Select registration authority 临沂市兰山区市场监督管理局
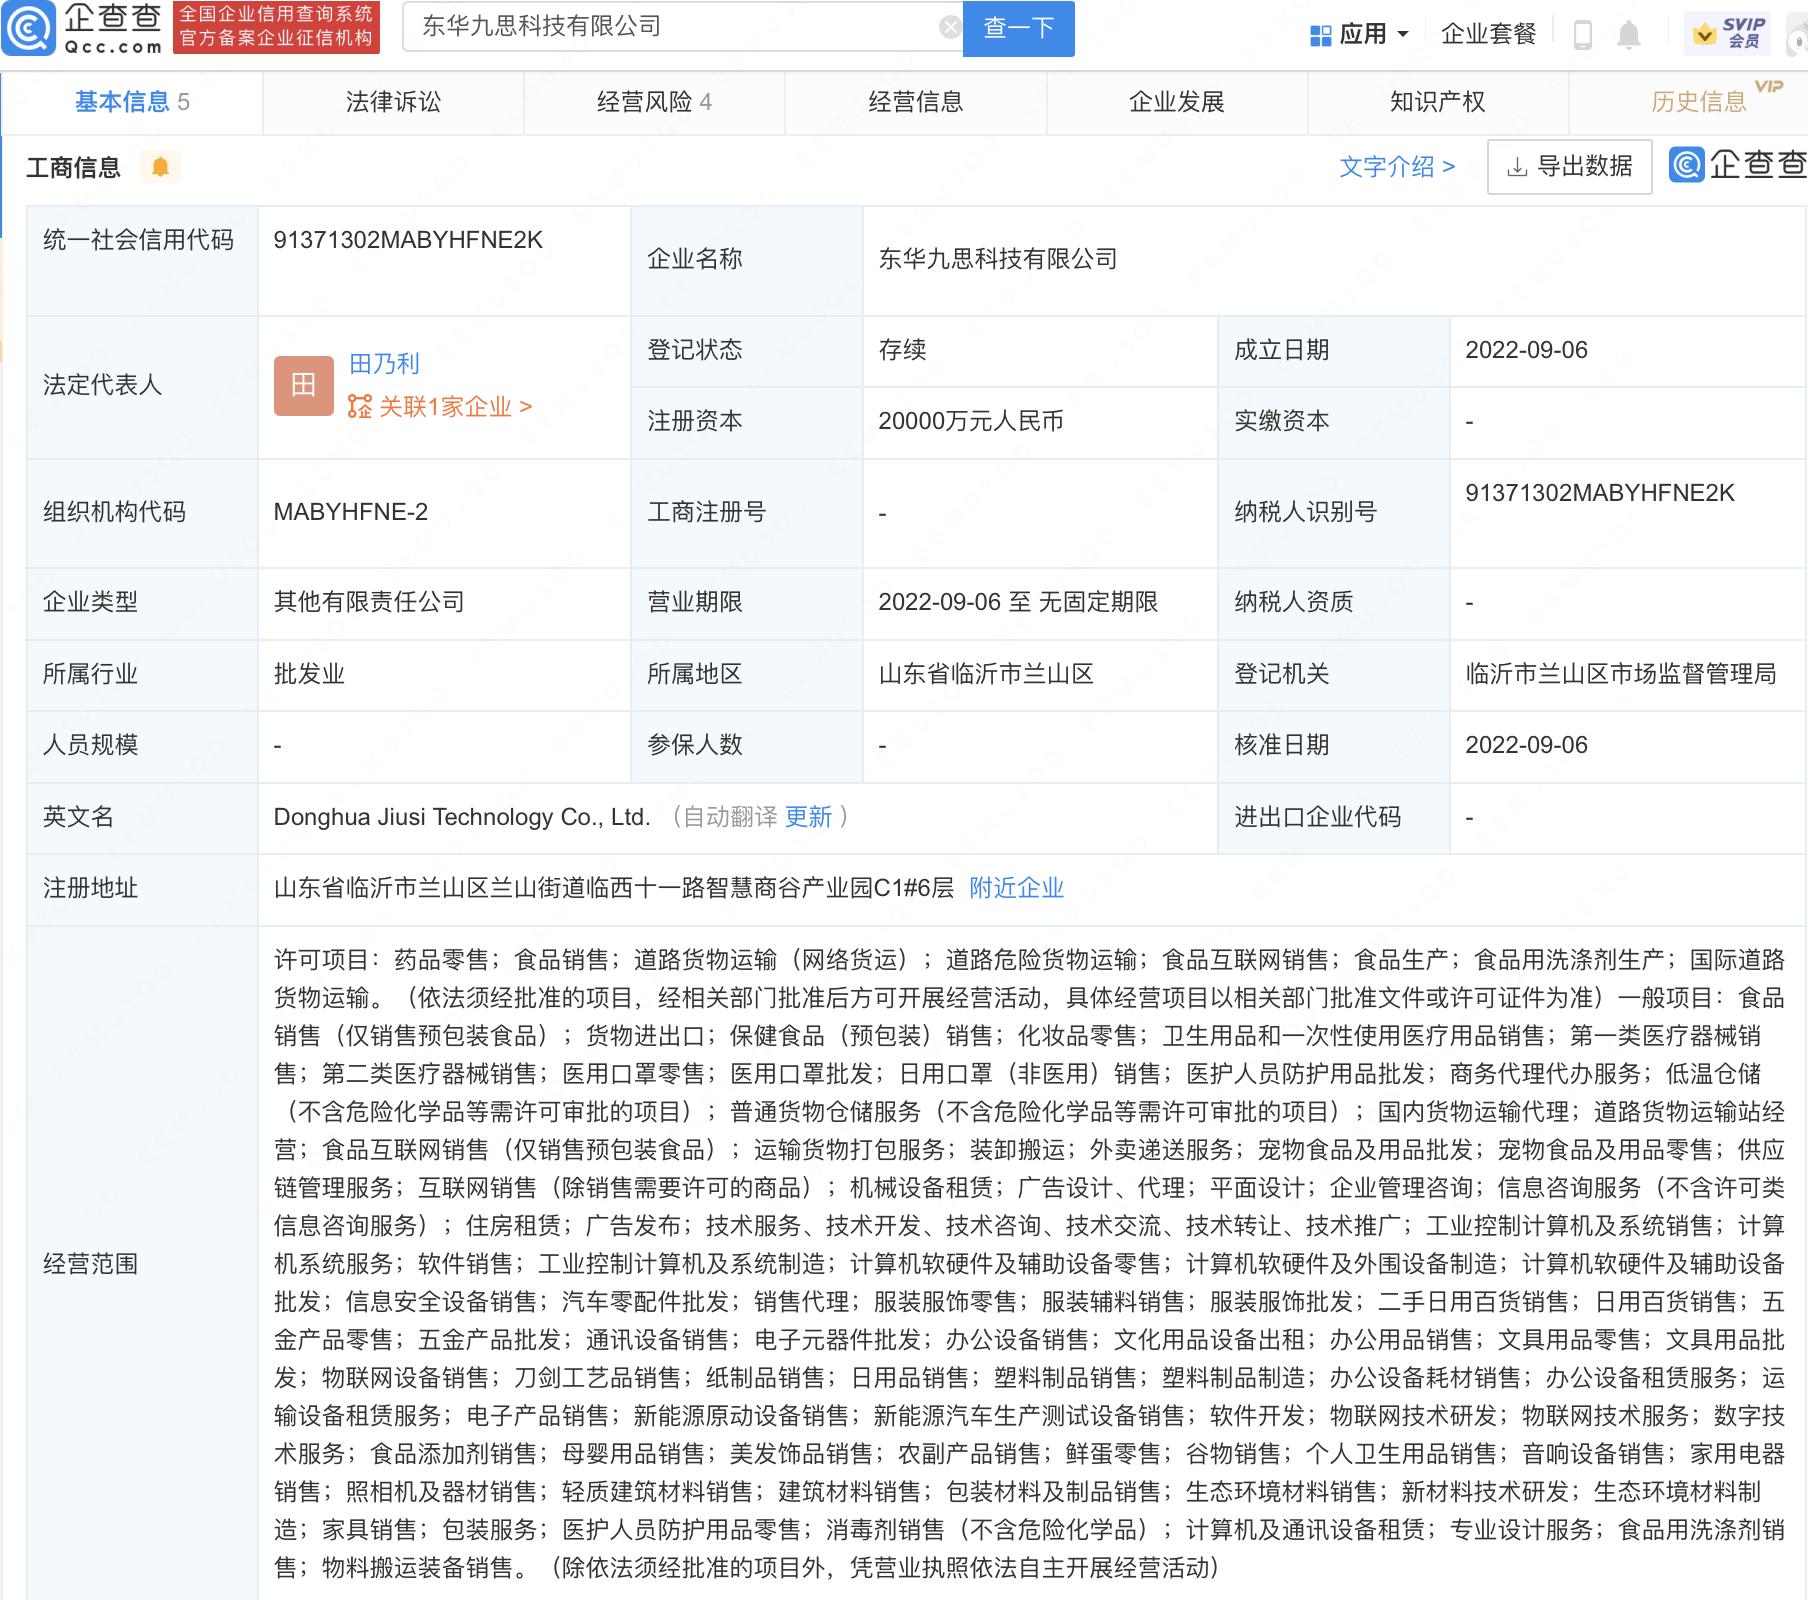Screen dimensions: 1808x1600 coord(1620,674)
